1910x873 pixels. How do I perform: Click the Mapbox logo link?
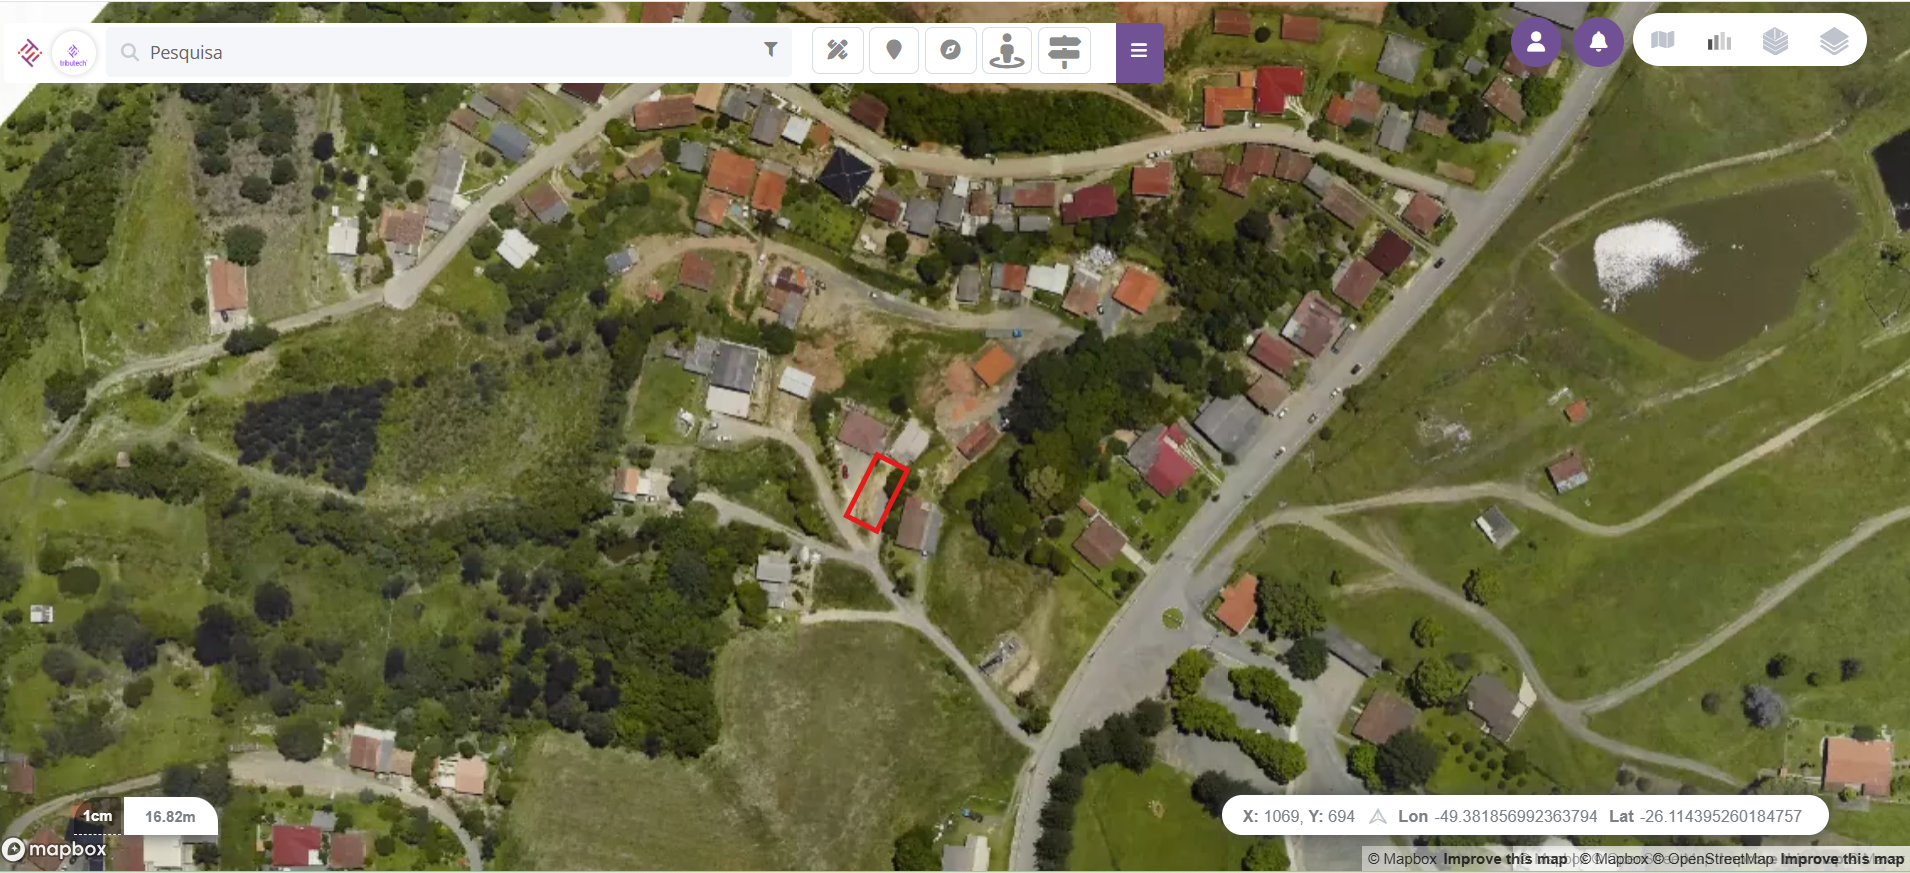point(56,849)
